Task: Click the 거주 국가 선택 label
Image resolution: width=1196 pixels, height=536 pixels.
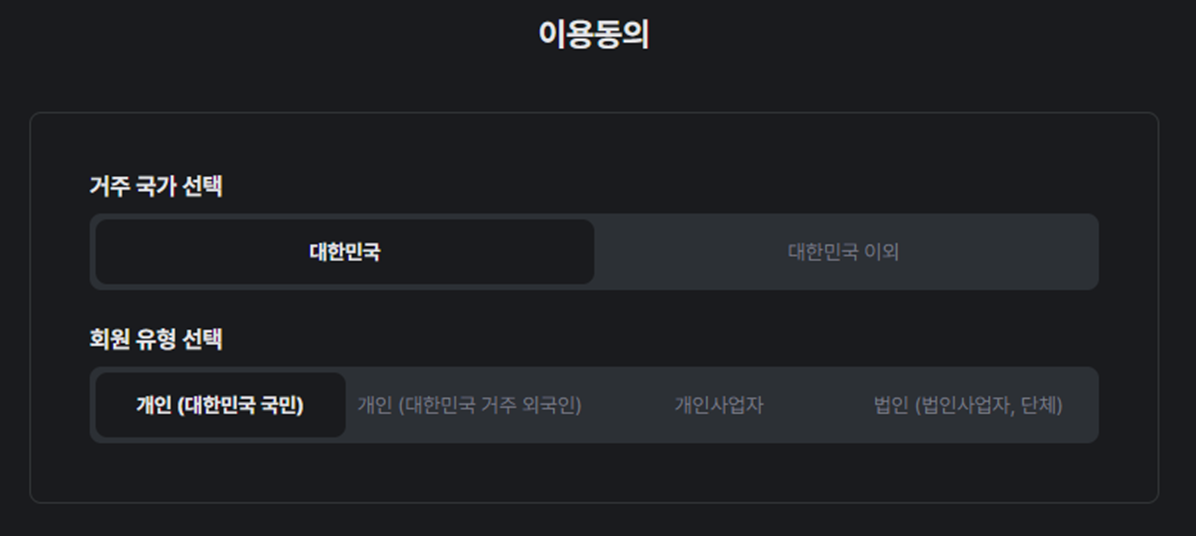Action: pyautogui.click(x=156, y=186)
